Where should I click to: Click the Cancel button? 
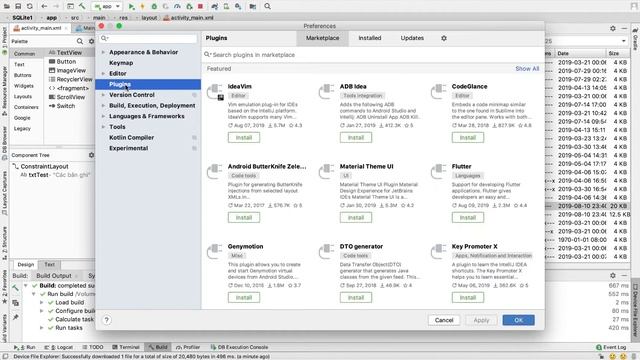444,320
